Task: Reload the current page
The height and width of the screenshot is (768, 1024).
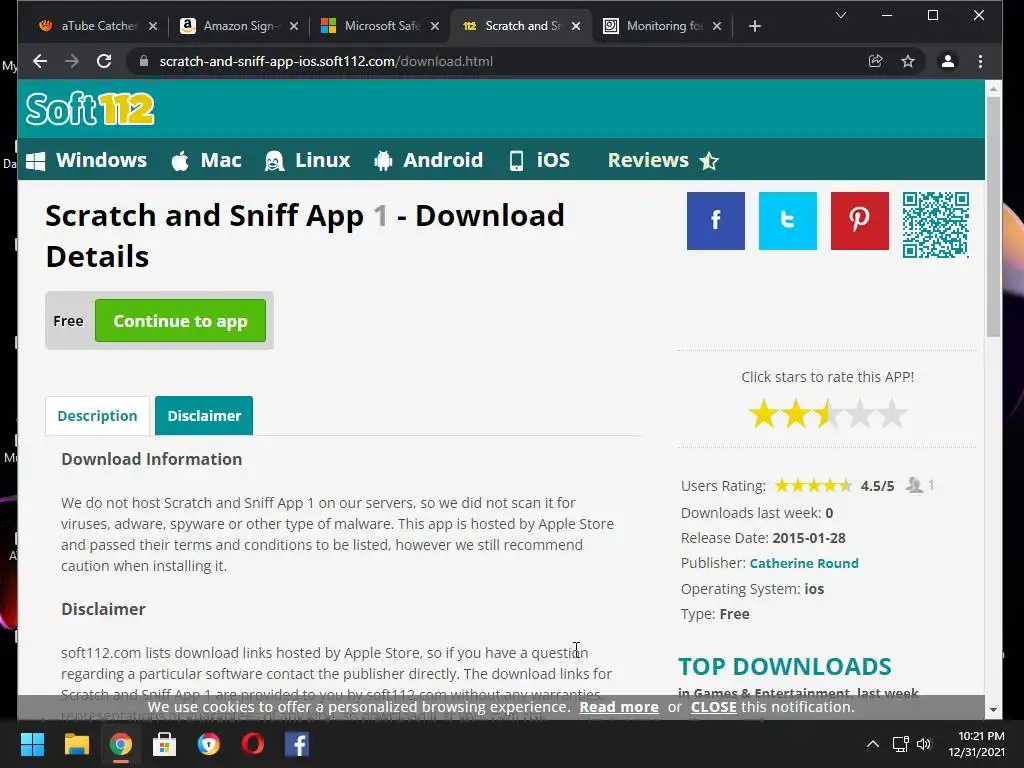Action: click(x=104, y=61)
